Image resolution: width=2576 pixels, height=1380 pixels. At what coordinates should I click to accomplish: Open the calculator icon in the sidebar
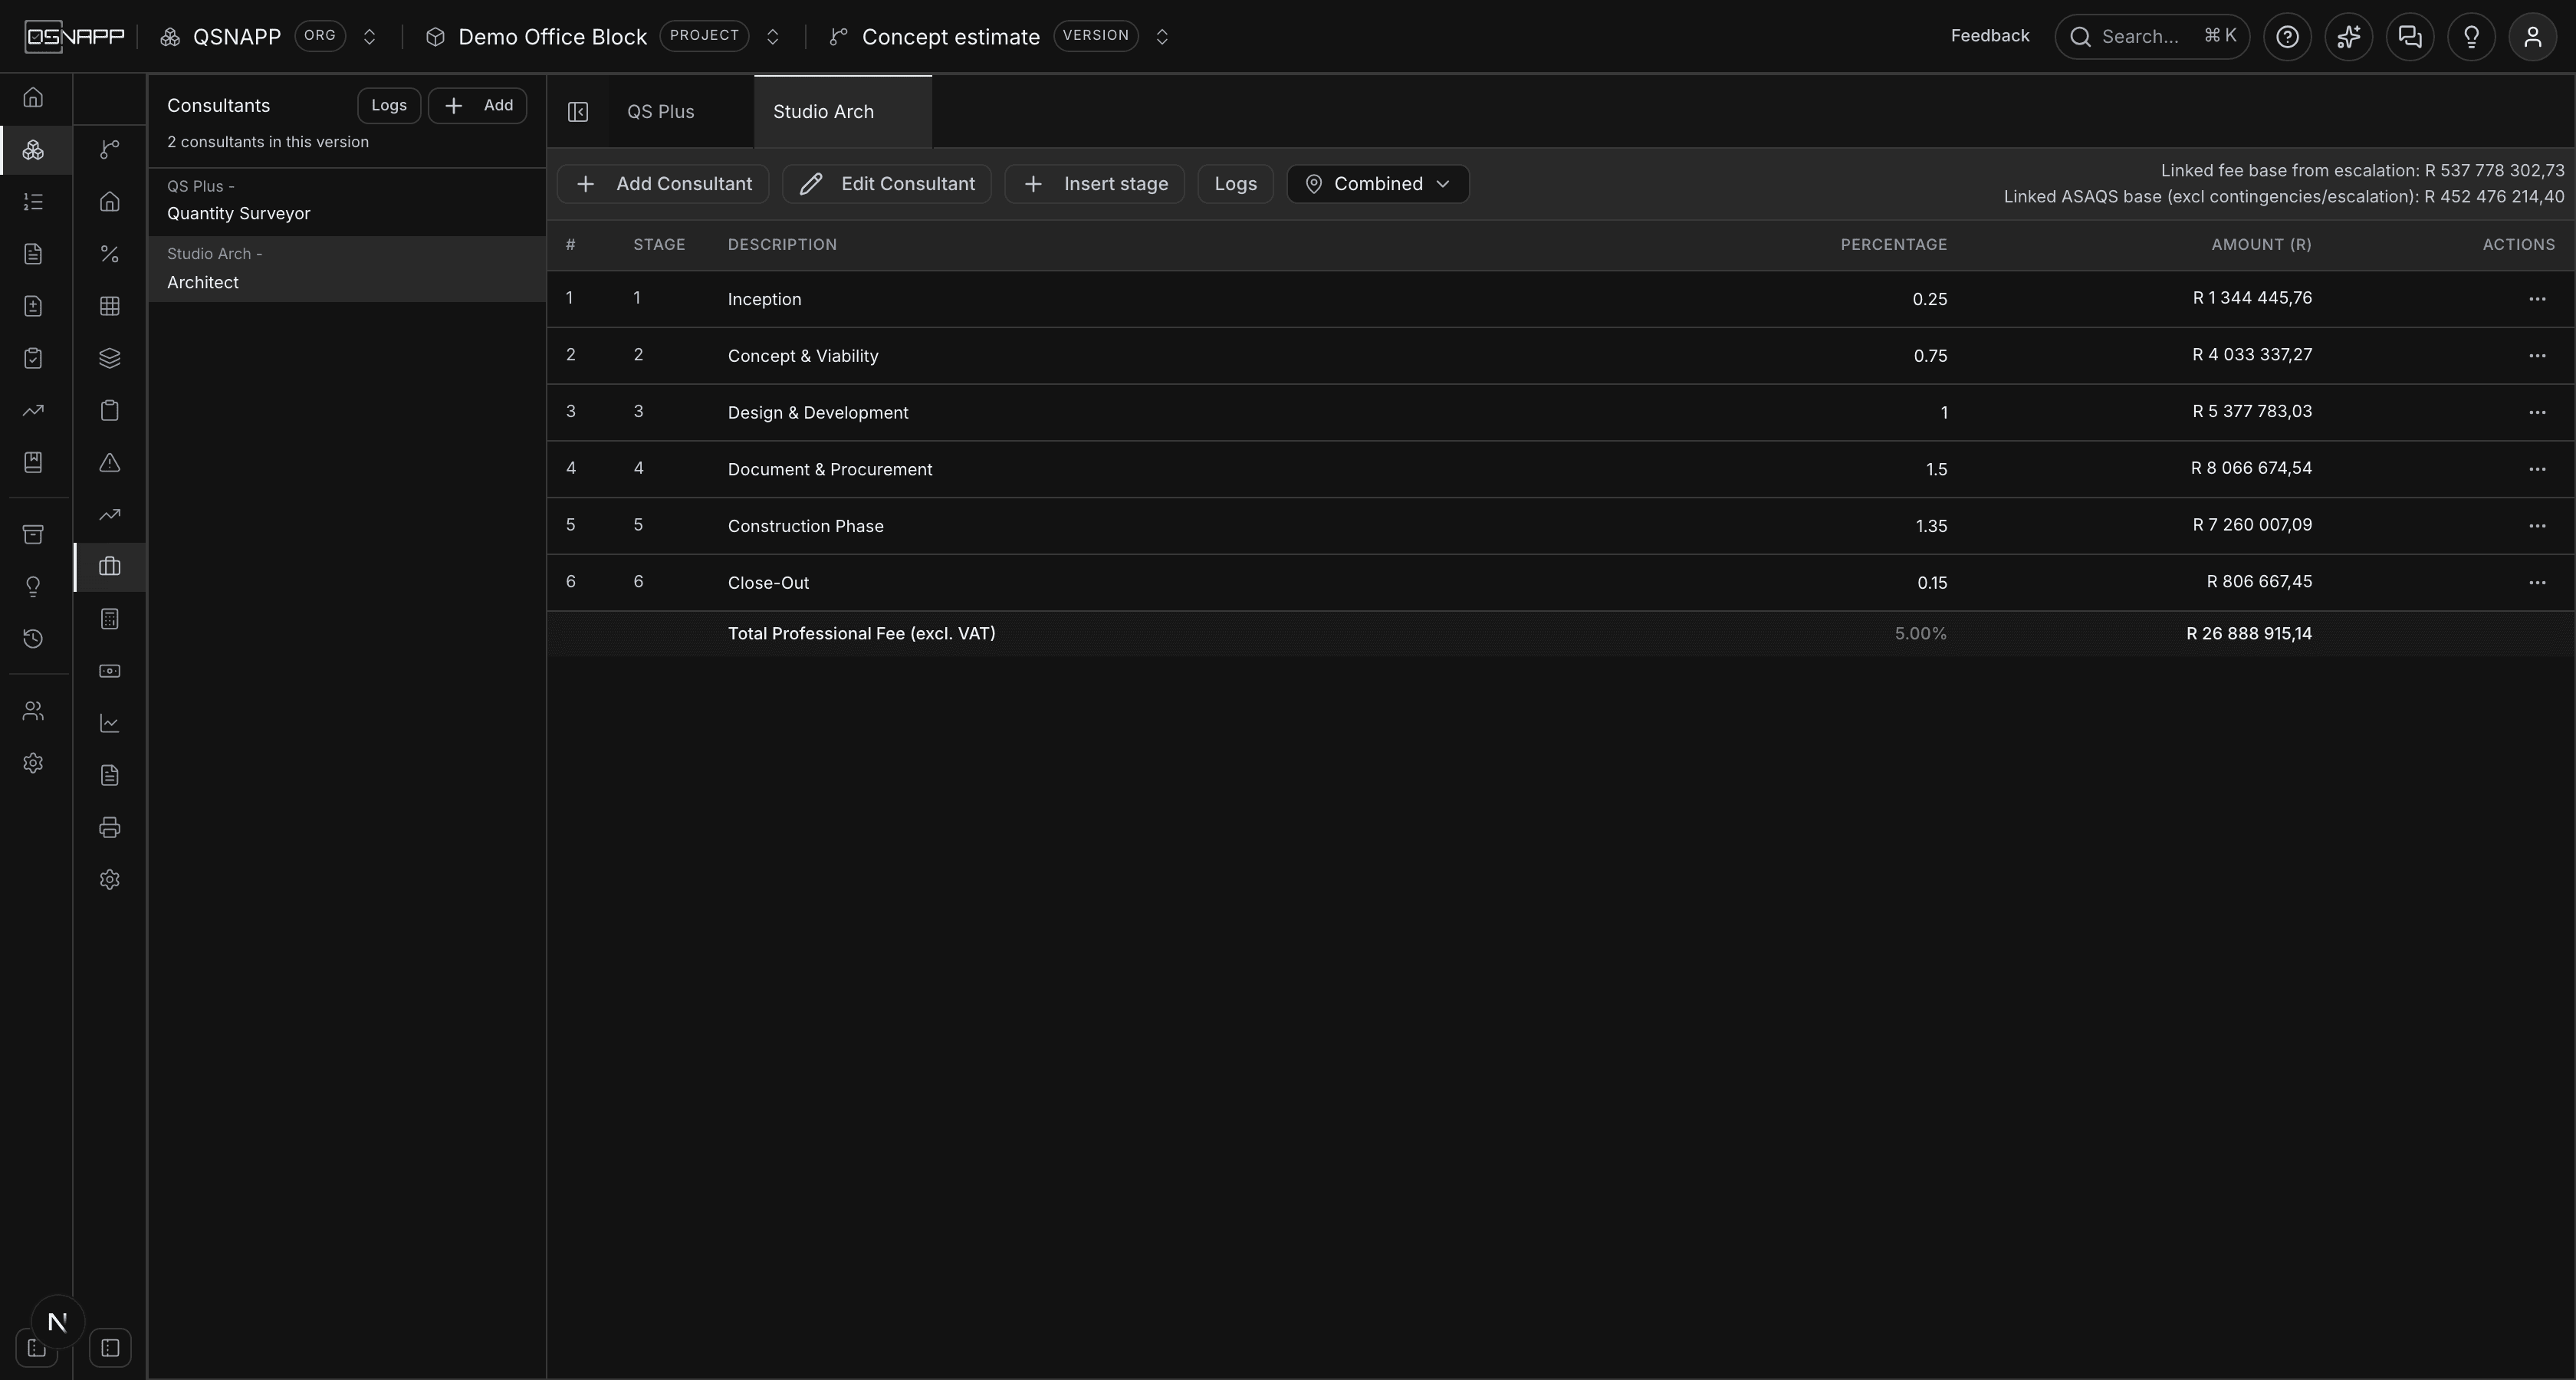pos(110,619)
